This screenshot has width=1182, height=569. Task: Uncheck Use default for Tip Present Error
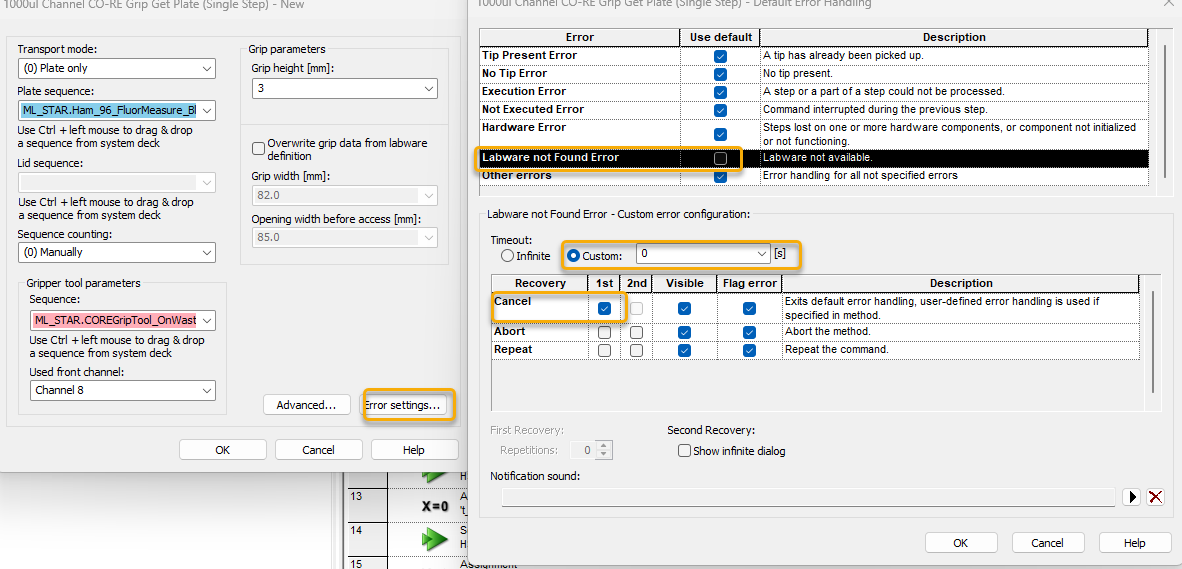click(720, 56)
